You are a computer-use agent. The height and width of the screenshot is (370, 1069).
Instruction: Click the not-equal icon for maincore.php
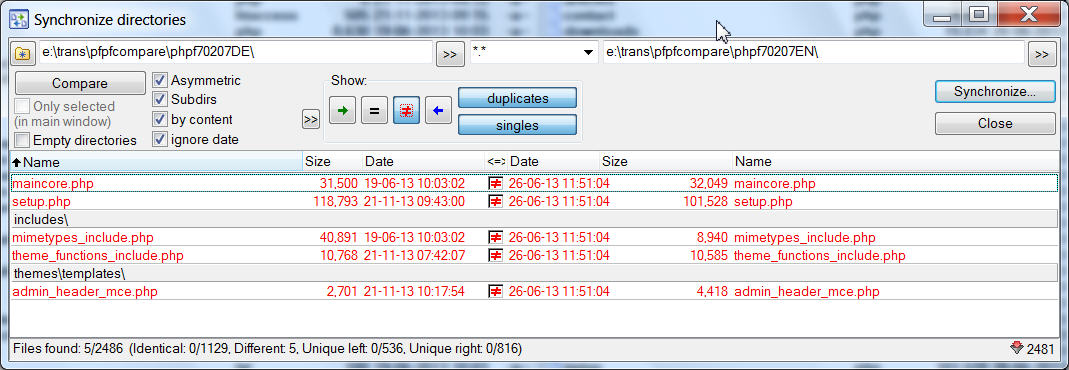tap(496, 183)
